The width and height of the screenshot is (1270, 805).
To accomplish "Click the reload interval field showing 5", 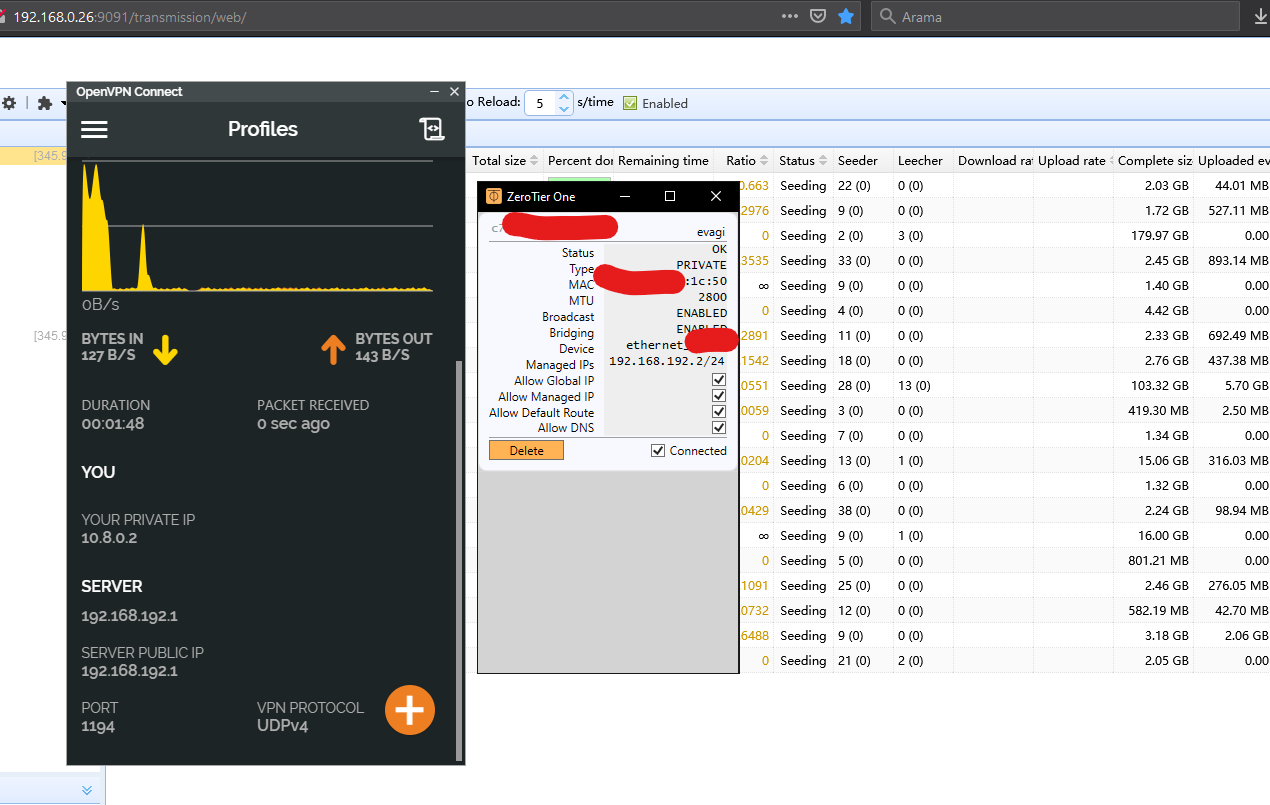I will tap(541, 103).
